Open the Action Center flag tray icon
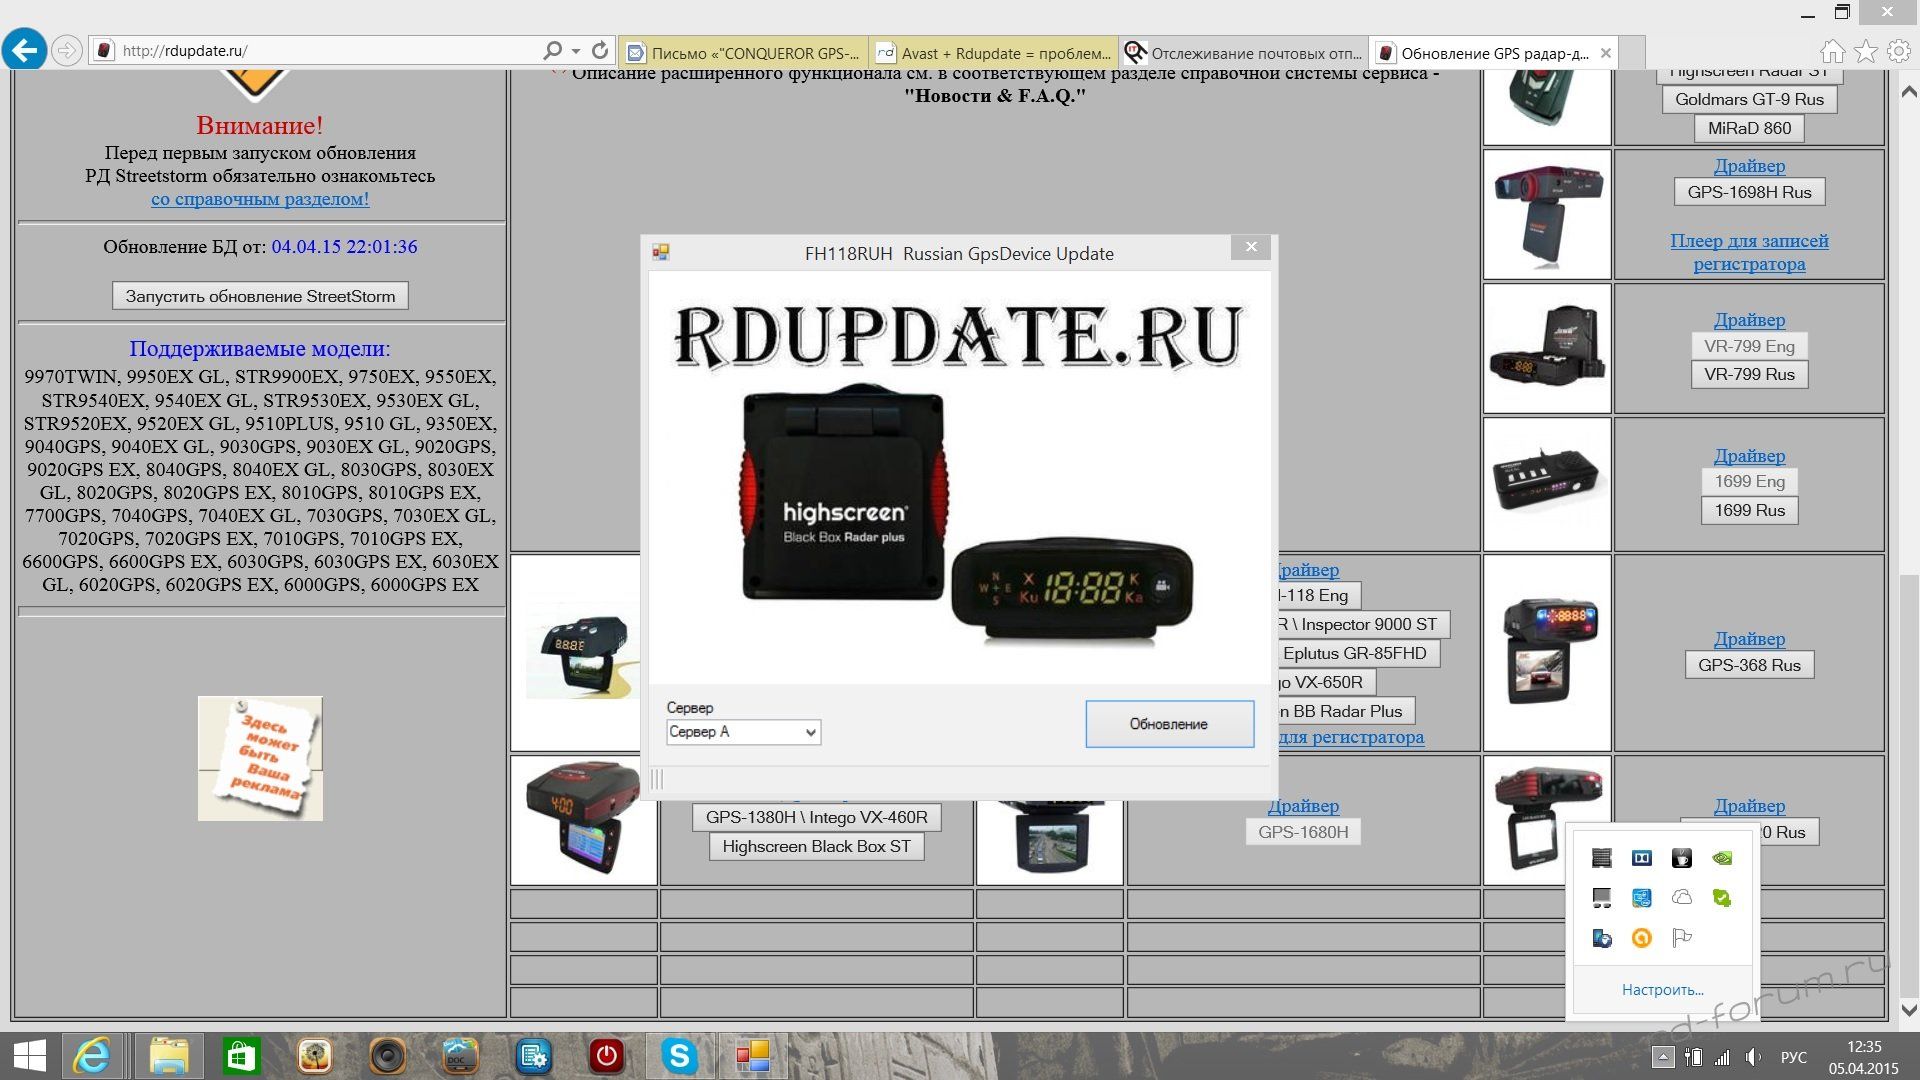This screenshot has width=1920, height=1080. tap(1681, 938)
